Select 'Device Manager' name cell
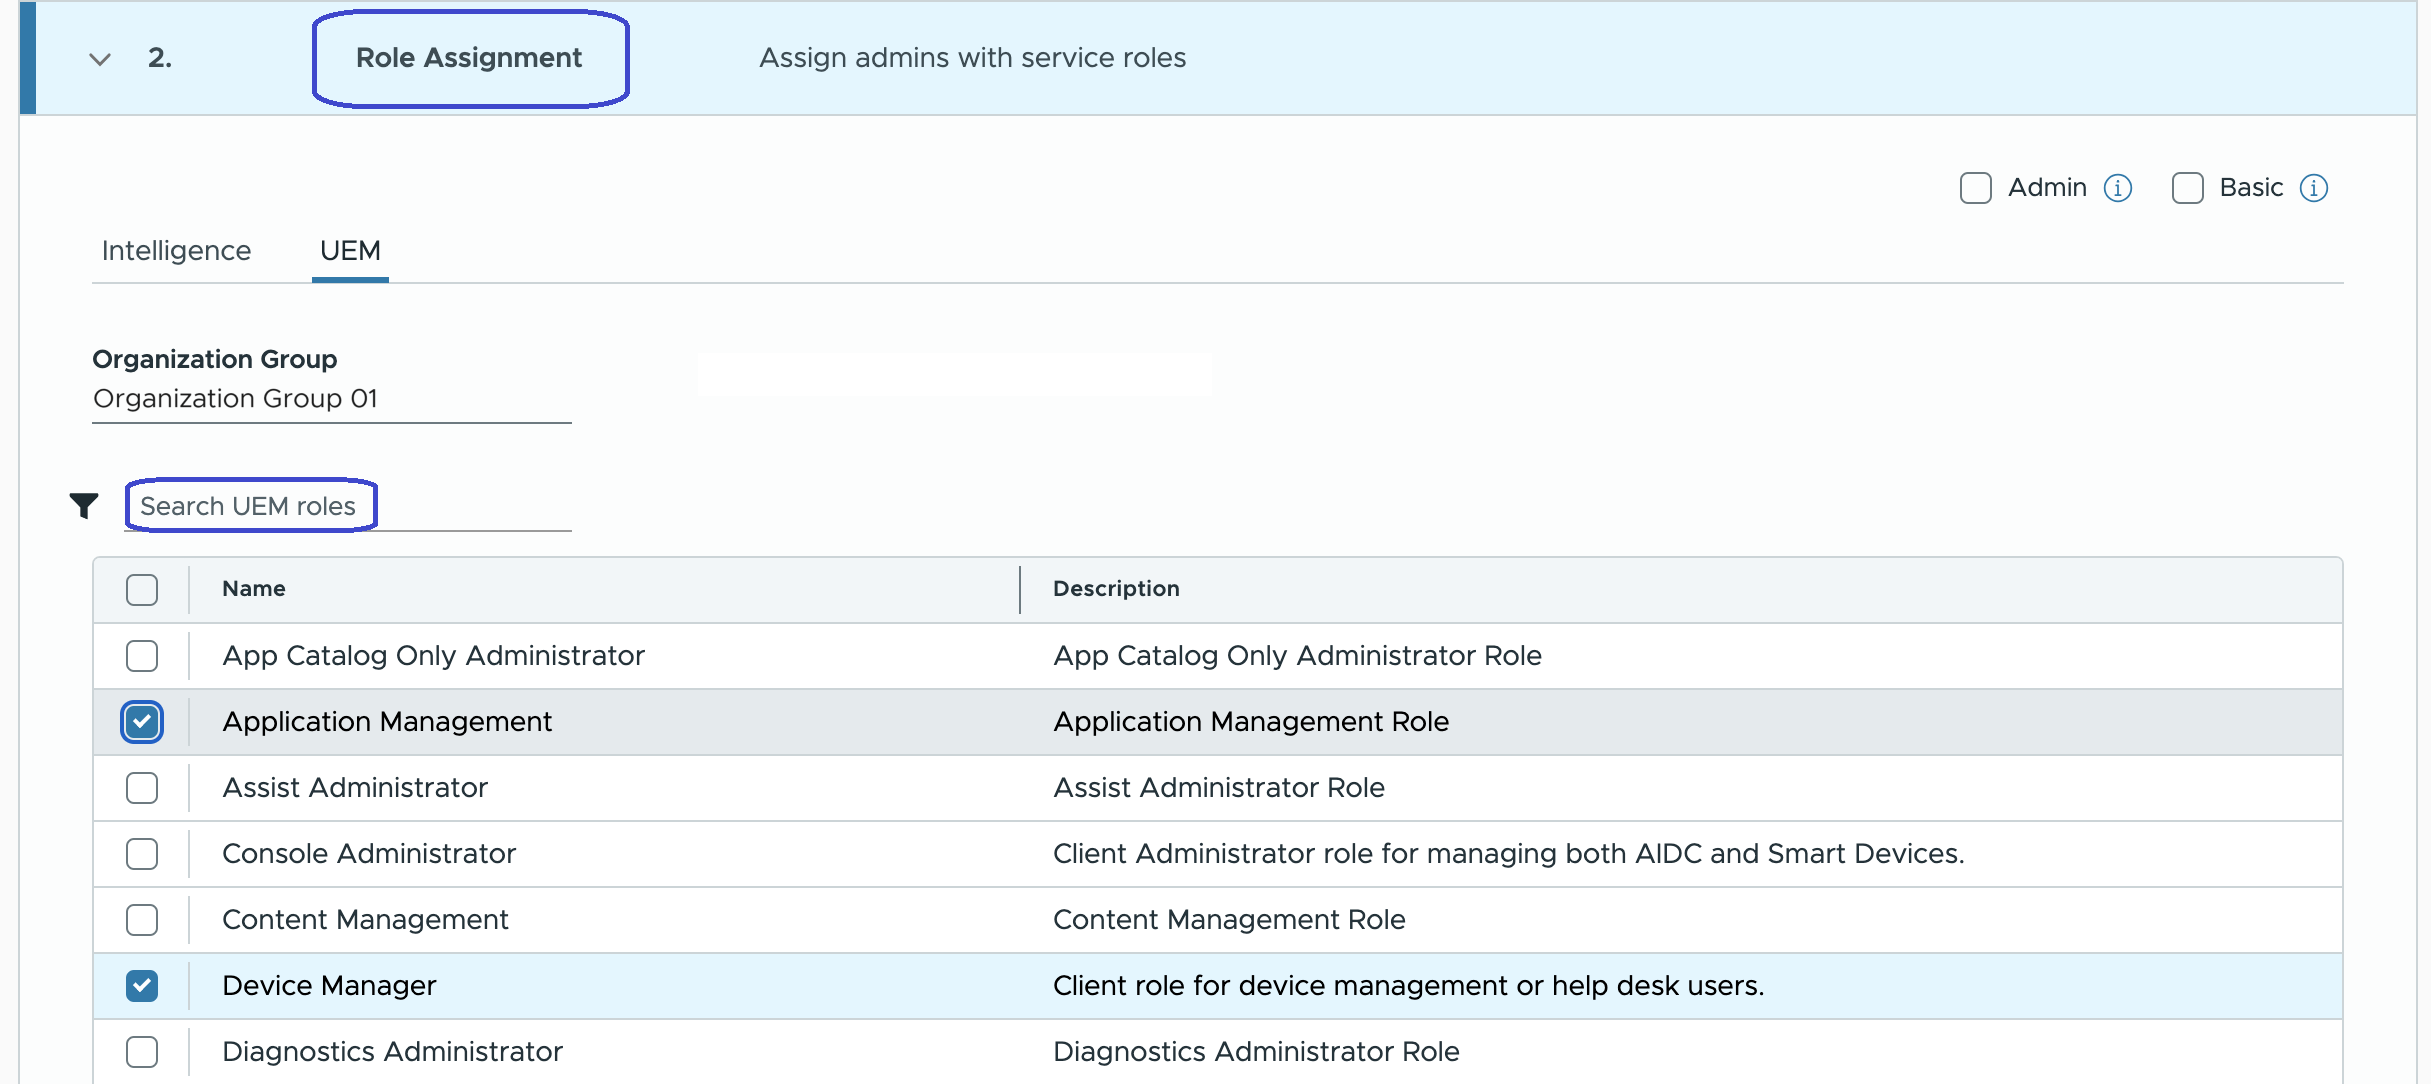Screen dimensions: 2431x1084 [x=329, y=986]
